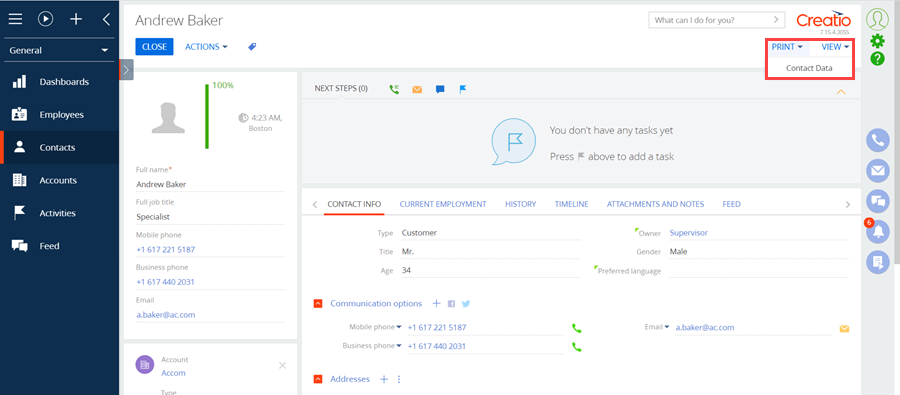Open the Actions dropdown

click(206, 47)
